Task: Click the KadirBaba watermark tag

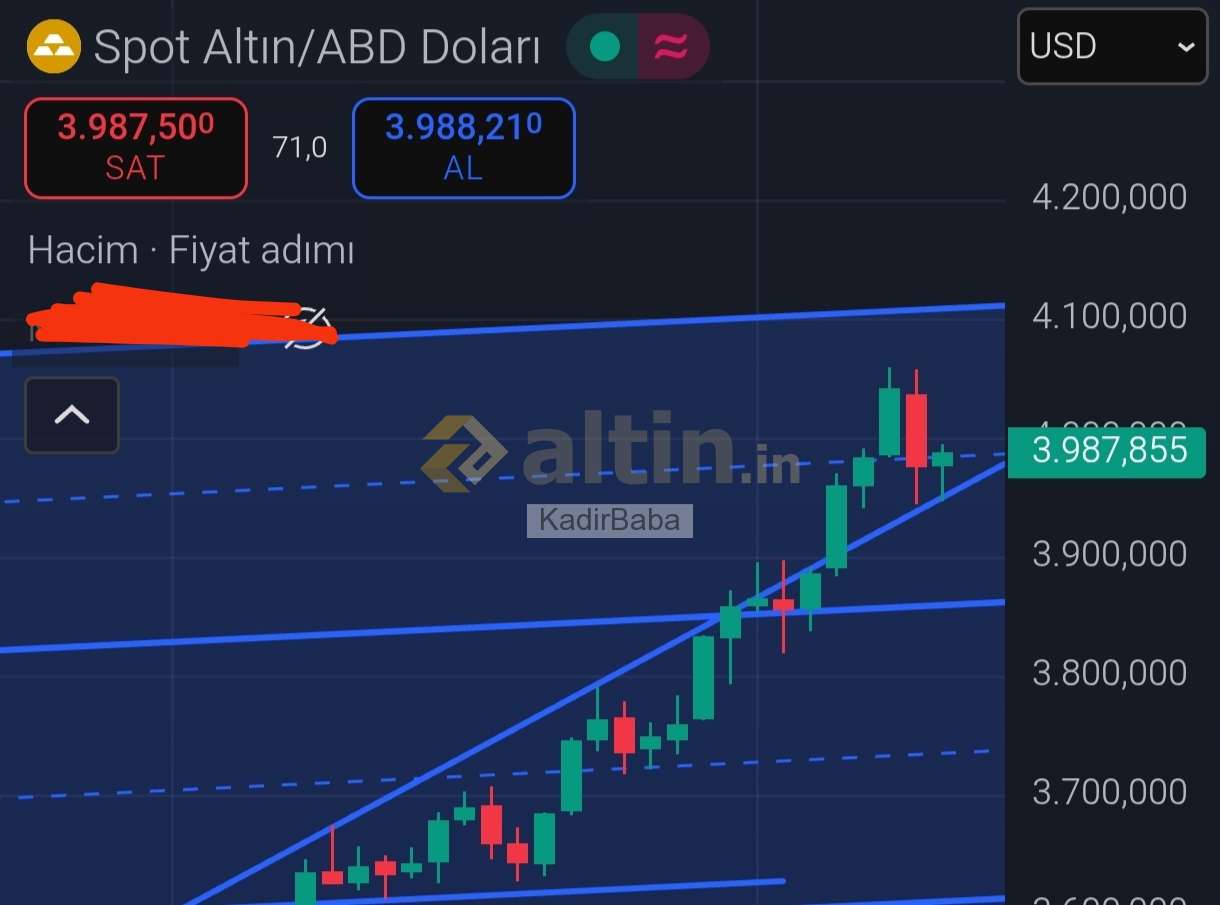Action: (x=610, y=520)
